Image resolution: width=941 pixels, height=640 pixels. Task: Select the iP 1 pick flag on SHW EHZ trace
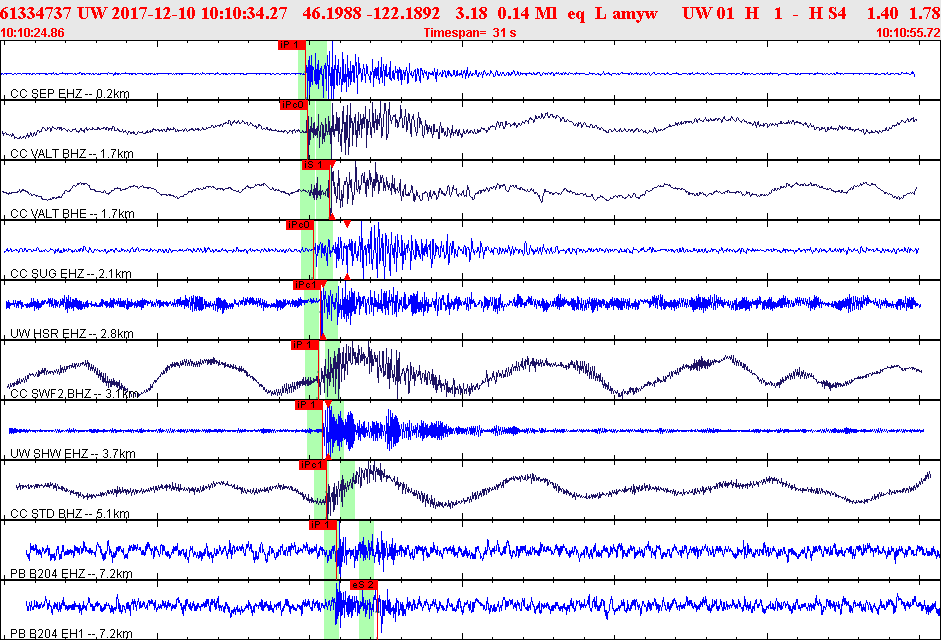309,405
